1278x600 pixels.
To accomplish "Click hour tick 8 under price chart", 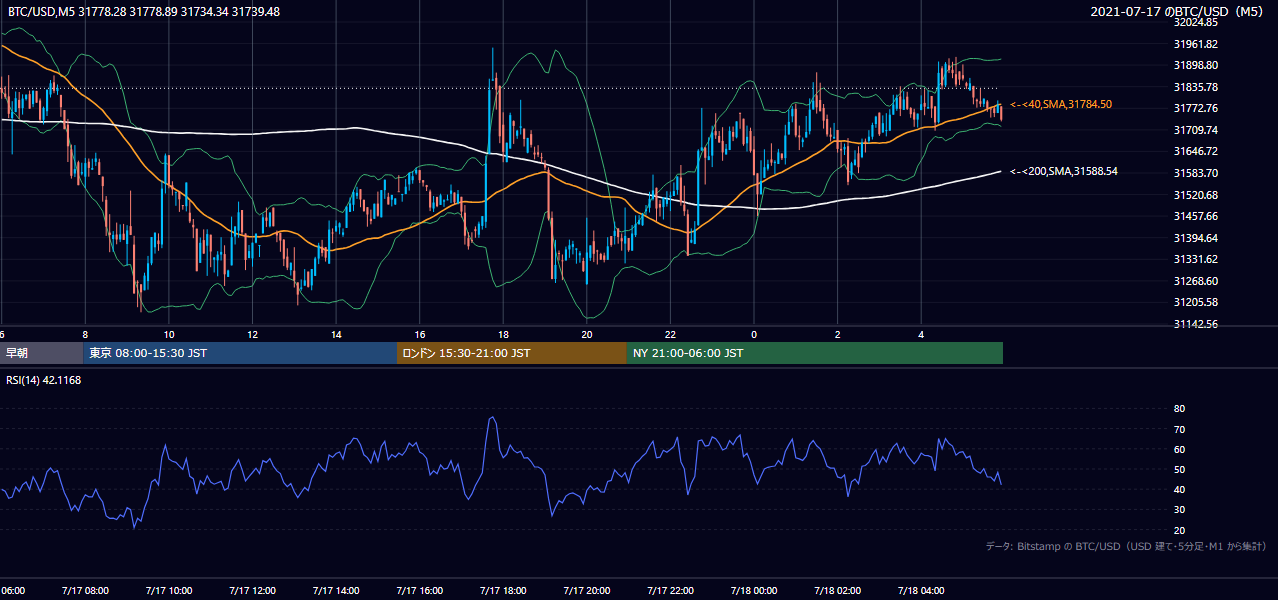I will (85, 335).
